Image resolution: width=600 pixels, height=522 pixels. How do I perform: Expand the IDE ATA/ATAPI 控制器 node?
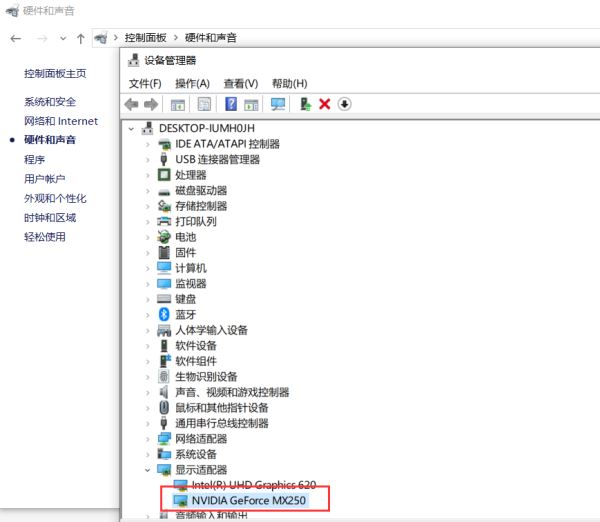click(148, 144)
